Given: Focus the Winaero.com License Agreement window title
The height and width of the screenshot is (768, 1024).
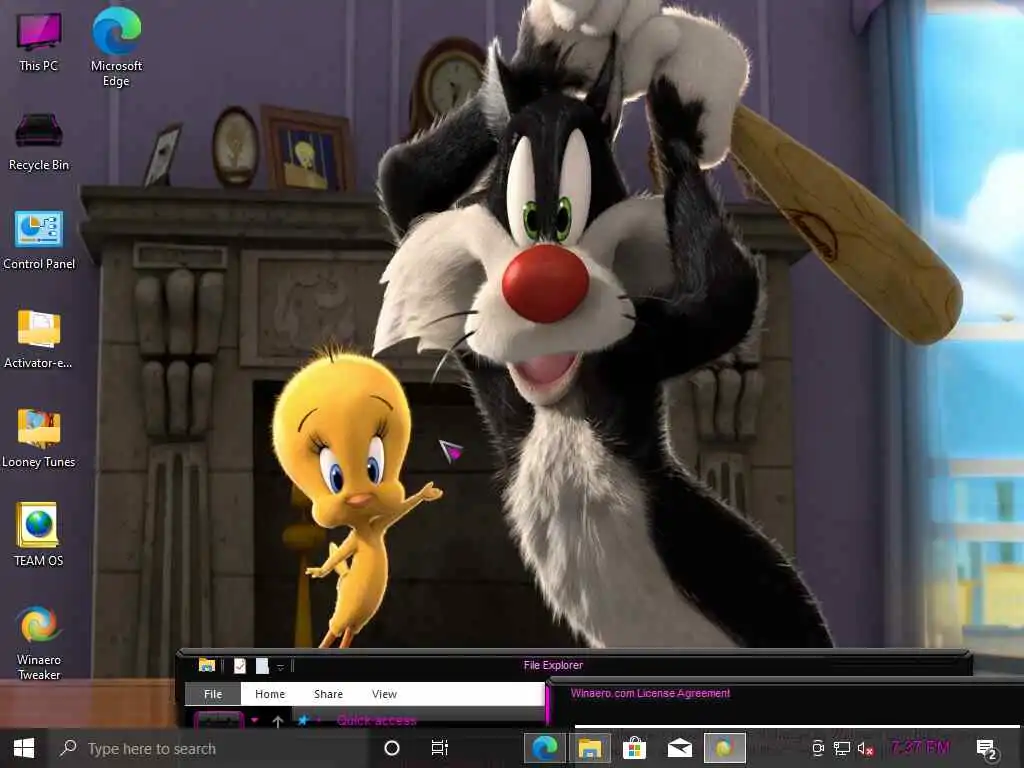Looking at the screenshot, I should [x=650, y=693].
